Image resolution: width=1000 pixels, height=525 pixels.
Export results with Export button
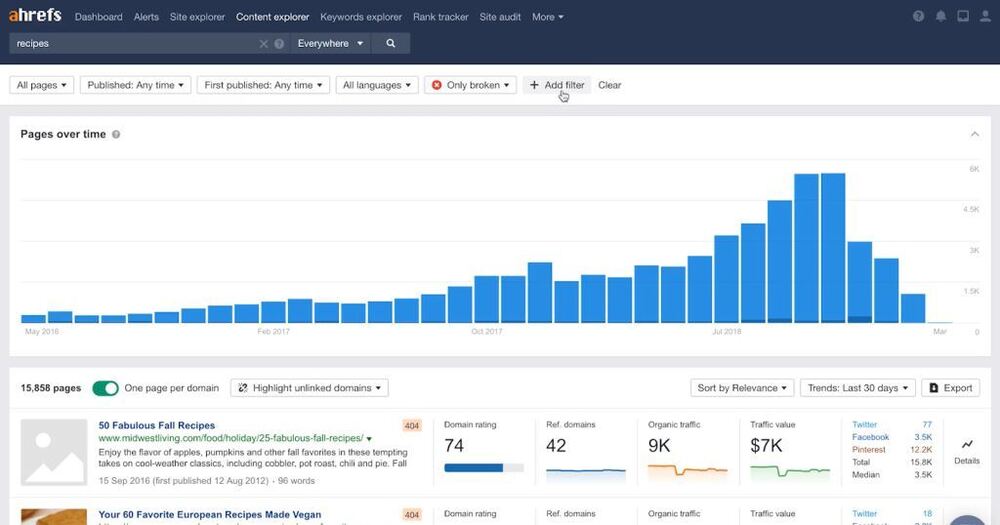pos(950,388)
